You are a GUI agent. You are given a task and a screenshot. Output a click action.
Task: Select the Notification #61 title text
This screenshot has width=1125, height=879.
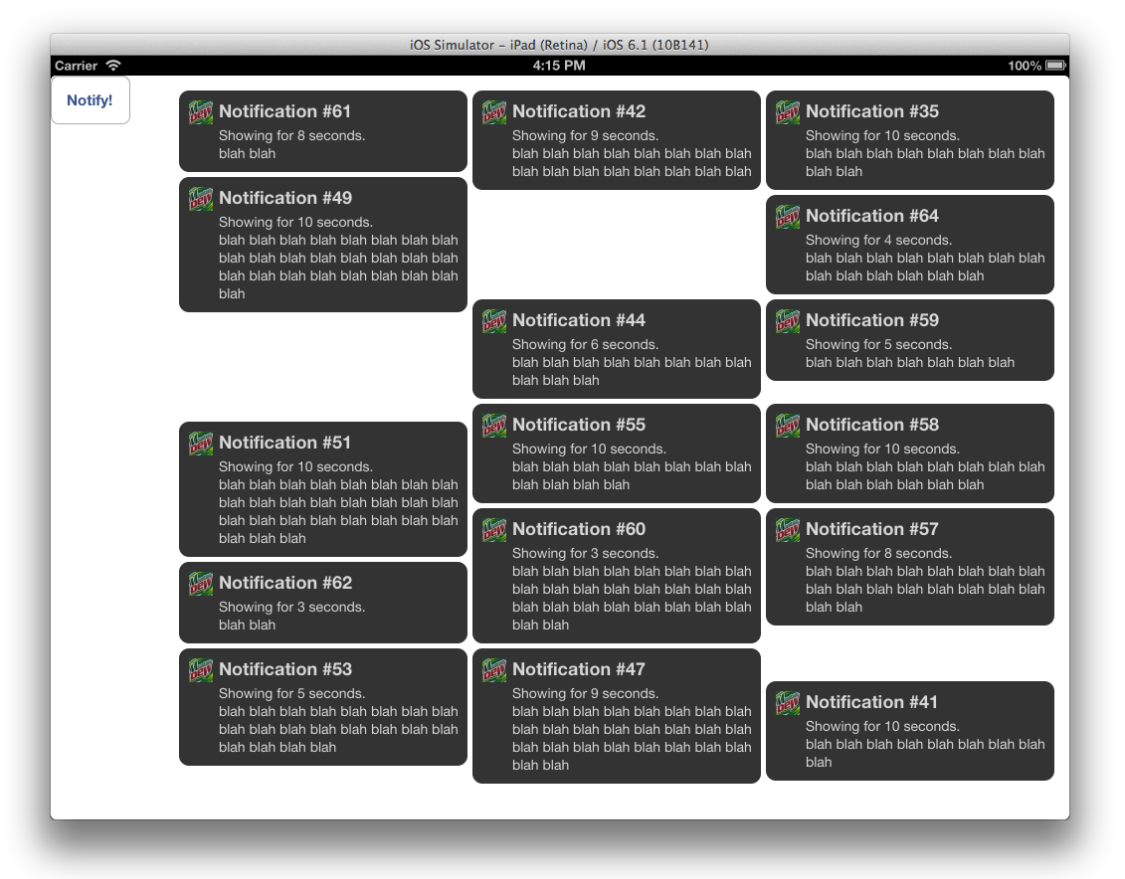[x=285, y=111]
